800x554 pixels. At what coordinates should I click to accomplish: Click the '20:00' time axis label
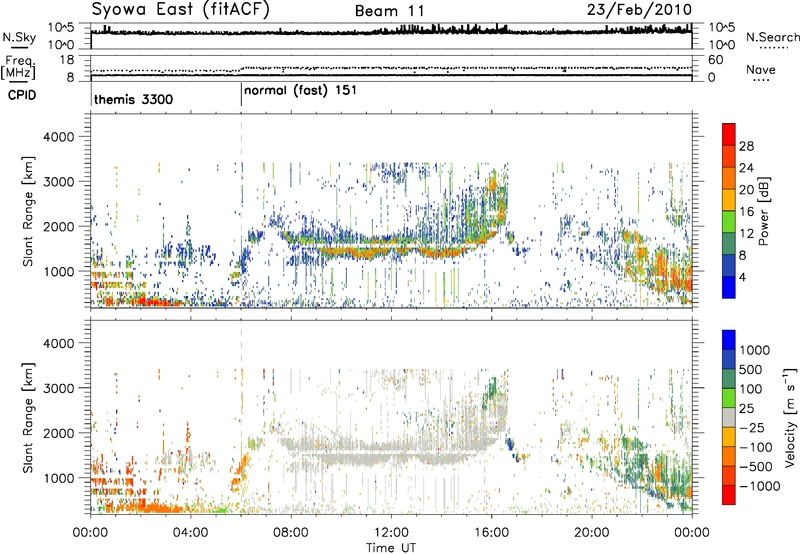pos(591,533)
